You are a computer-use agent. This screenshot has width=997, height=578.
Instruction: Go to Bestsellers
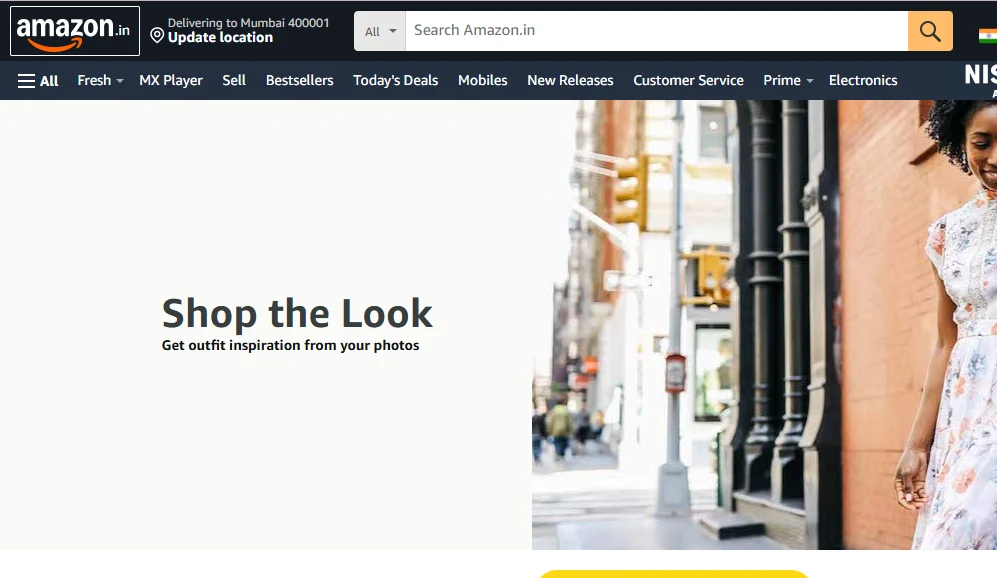(x=299, y=80)
